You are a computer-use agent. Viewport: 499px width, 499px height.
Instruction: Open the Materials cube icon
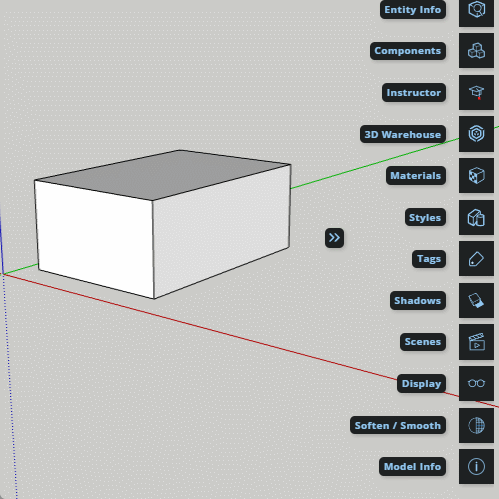(476, 176)
